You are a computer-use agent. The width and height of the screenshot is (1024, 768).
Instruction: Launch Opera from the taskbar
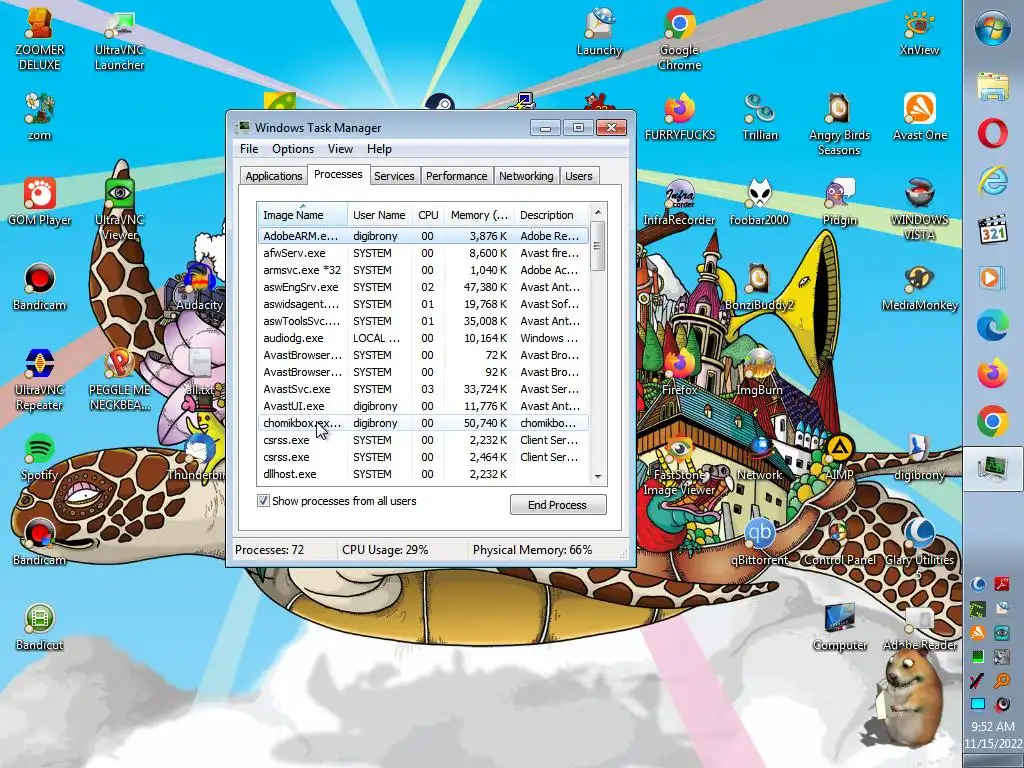[x=993, y=133]
